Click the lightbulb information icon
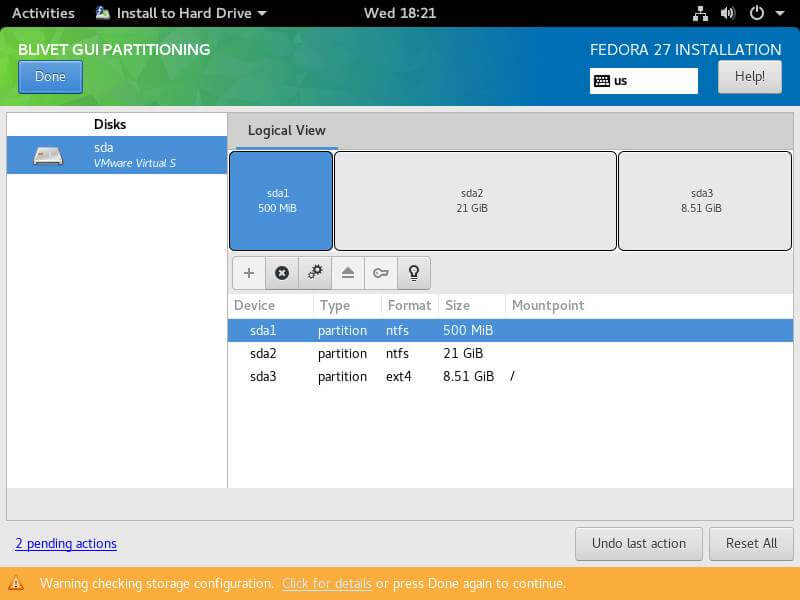Viewport: 800px width, 600px height. point(414,273)
